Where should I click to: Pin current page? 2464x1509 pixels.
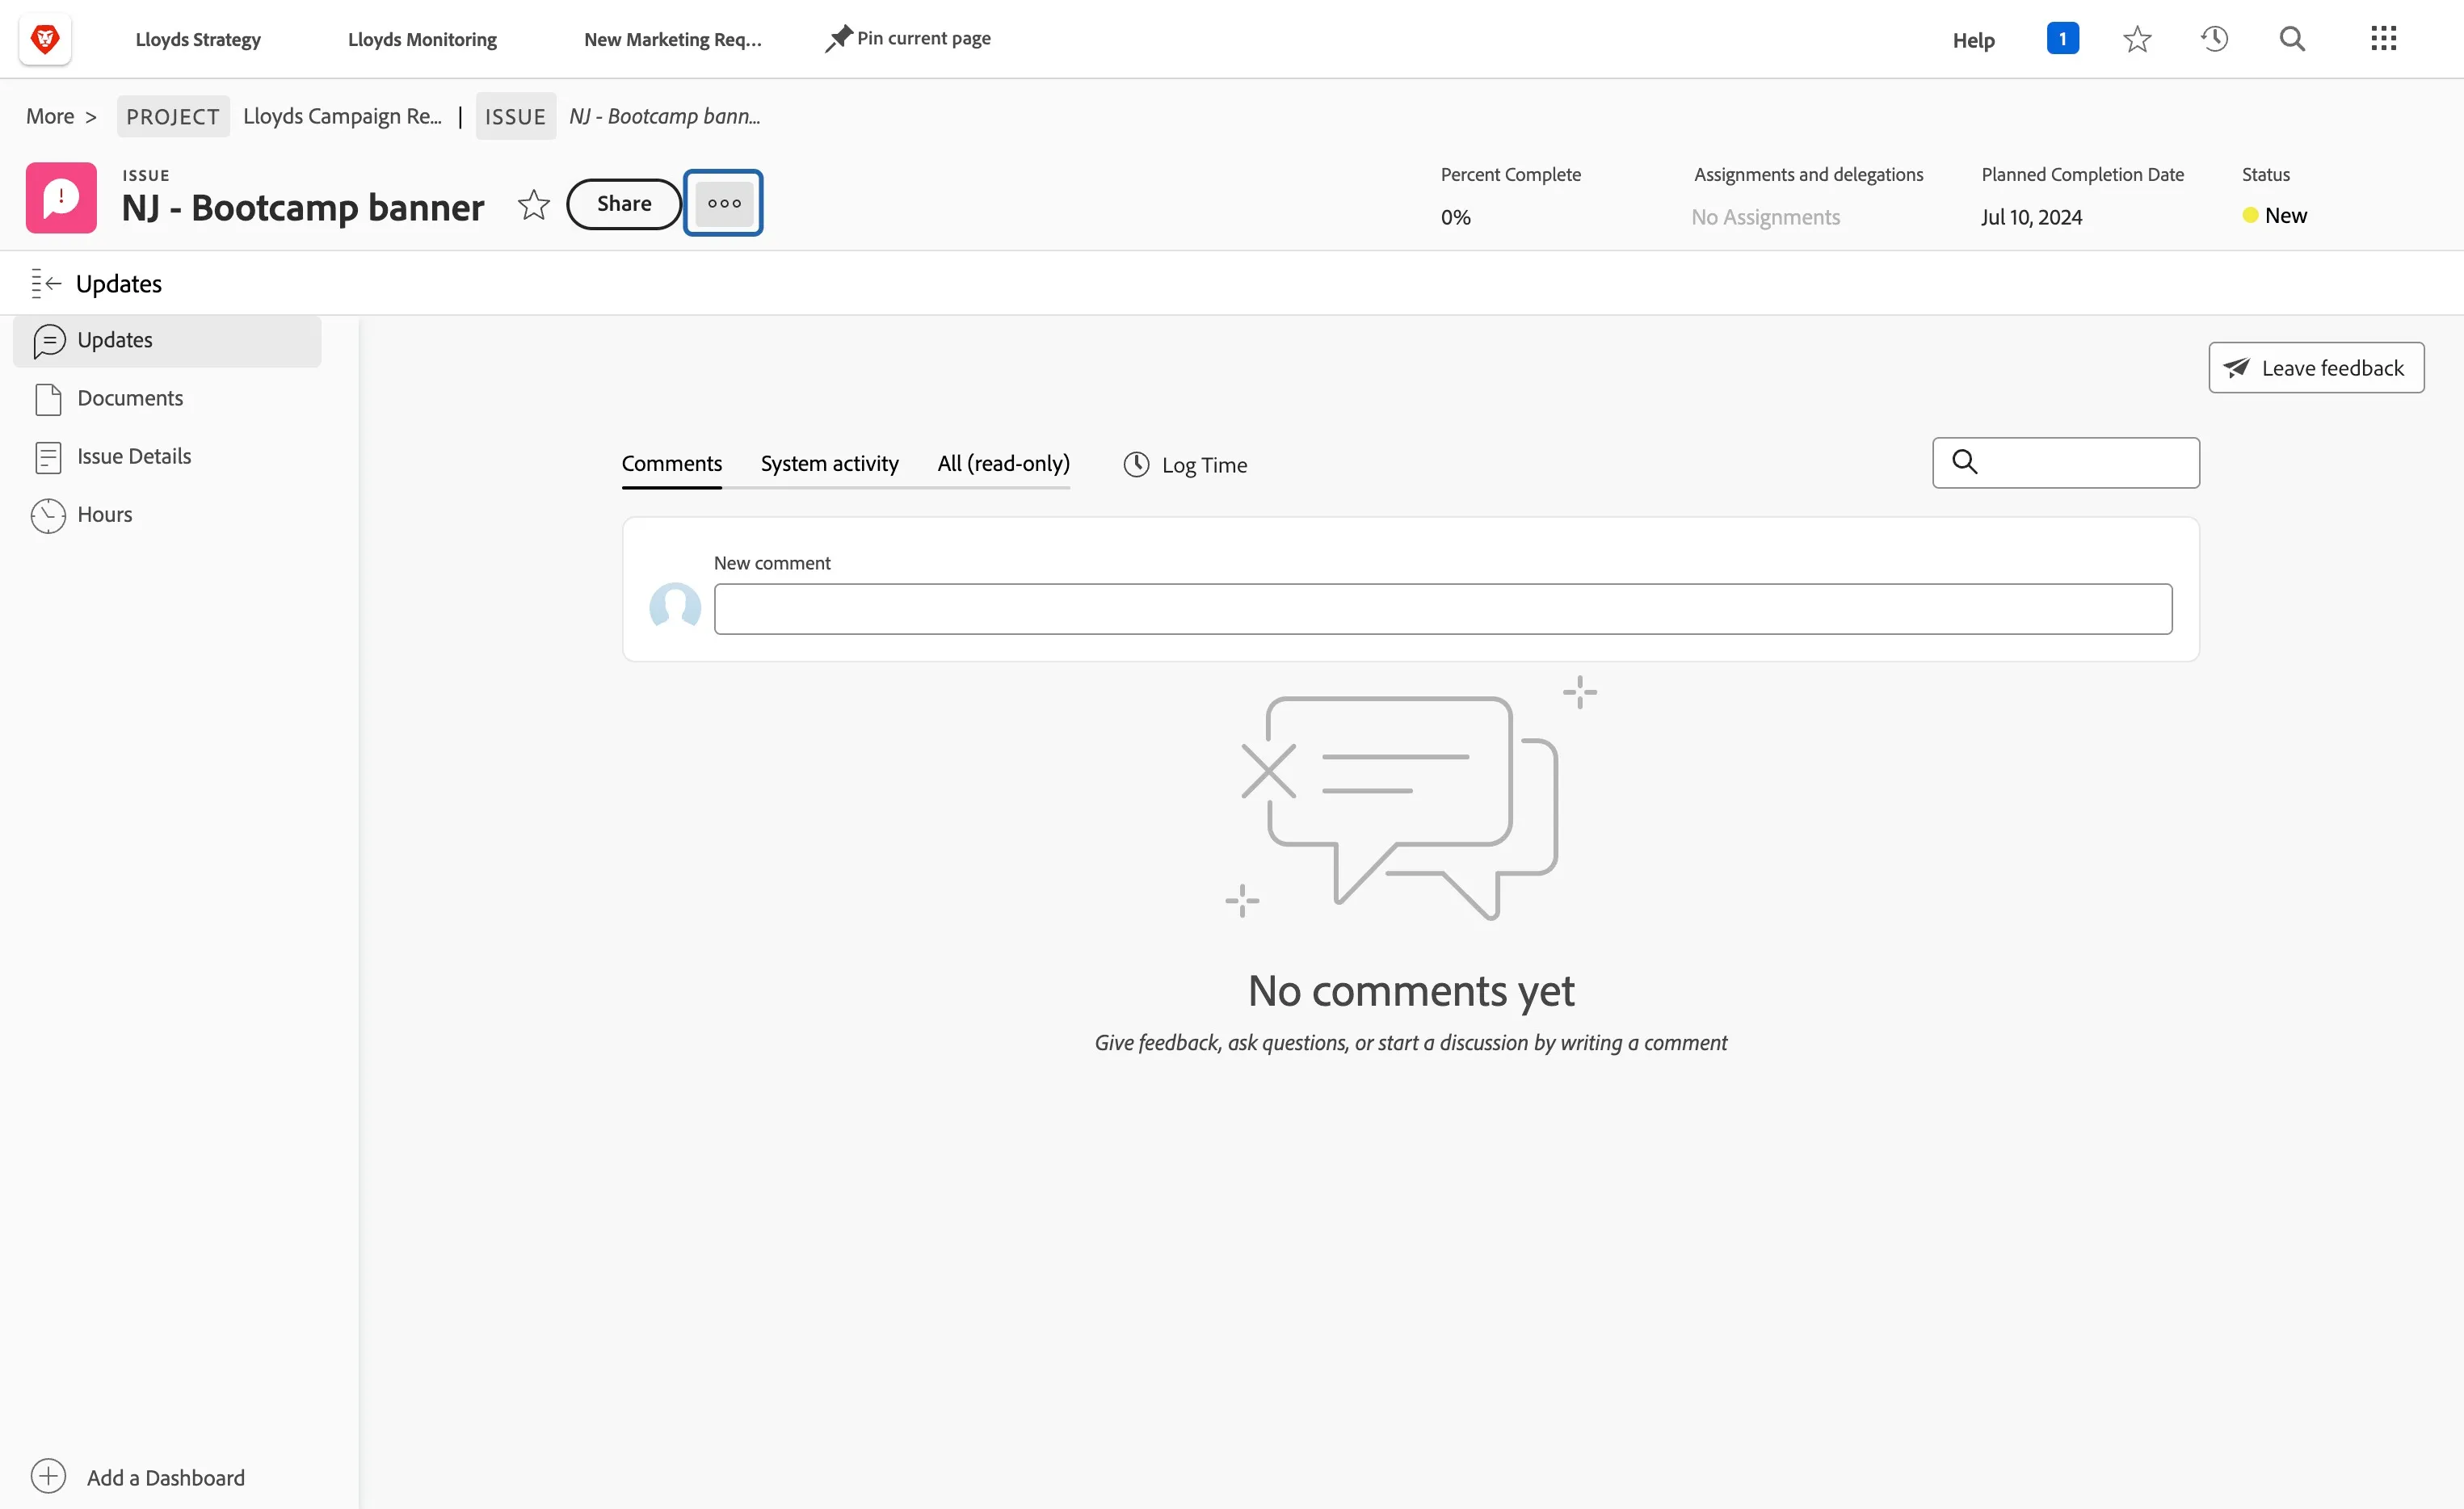pos(908,39)
